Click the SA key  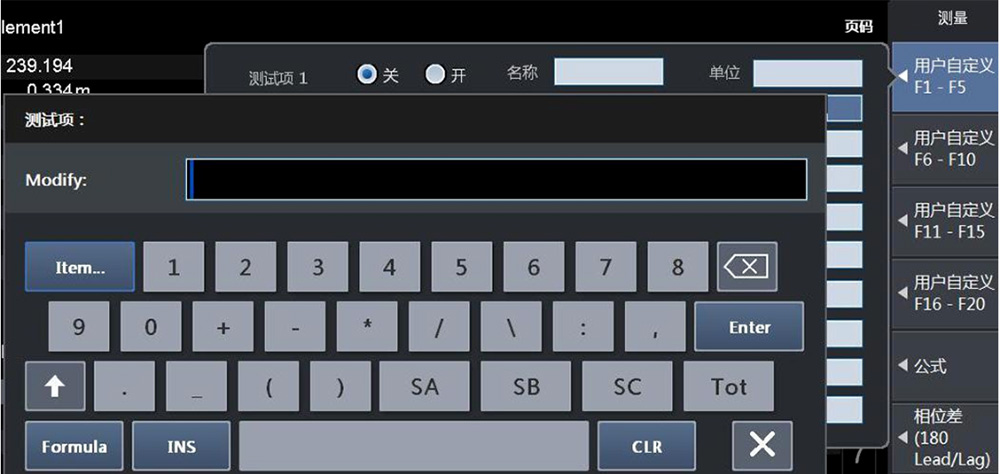[x=424, y=387]
